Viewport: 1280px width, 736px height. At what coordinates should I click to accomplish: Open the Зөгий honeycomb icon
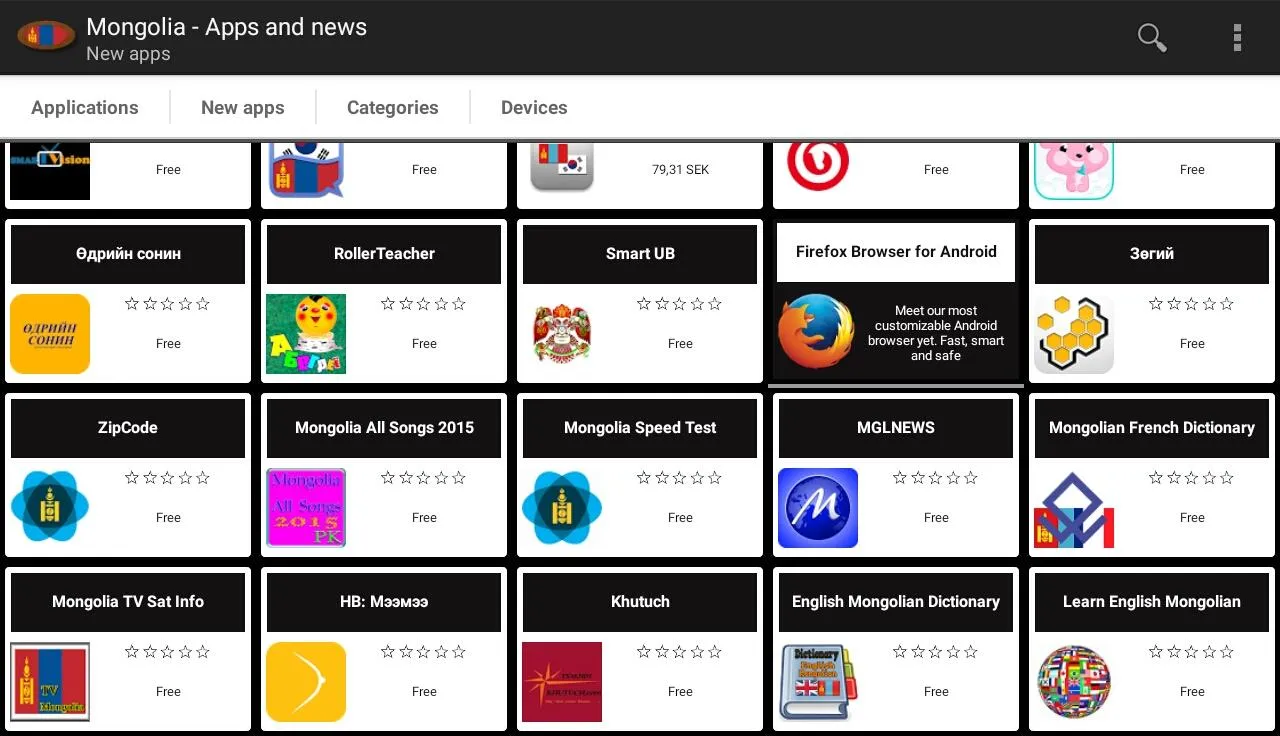1074,334
